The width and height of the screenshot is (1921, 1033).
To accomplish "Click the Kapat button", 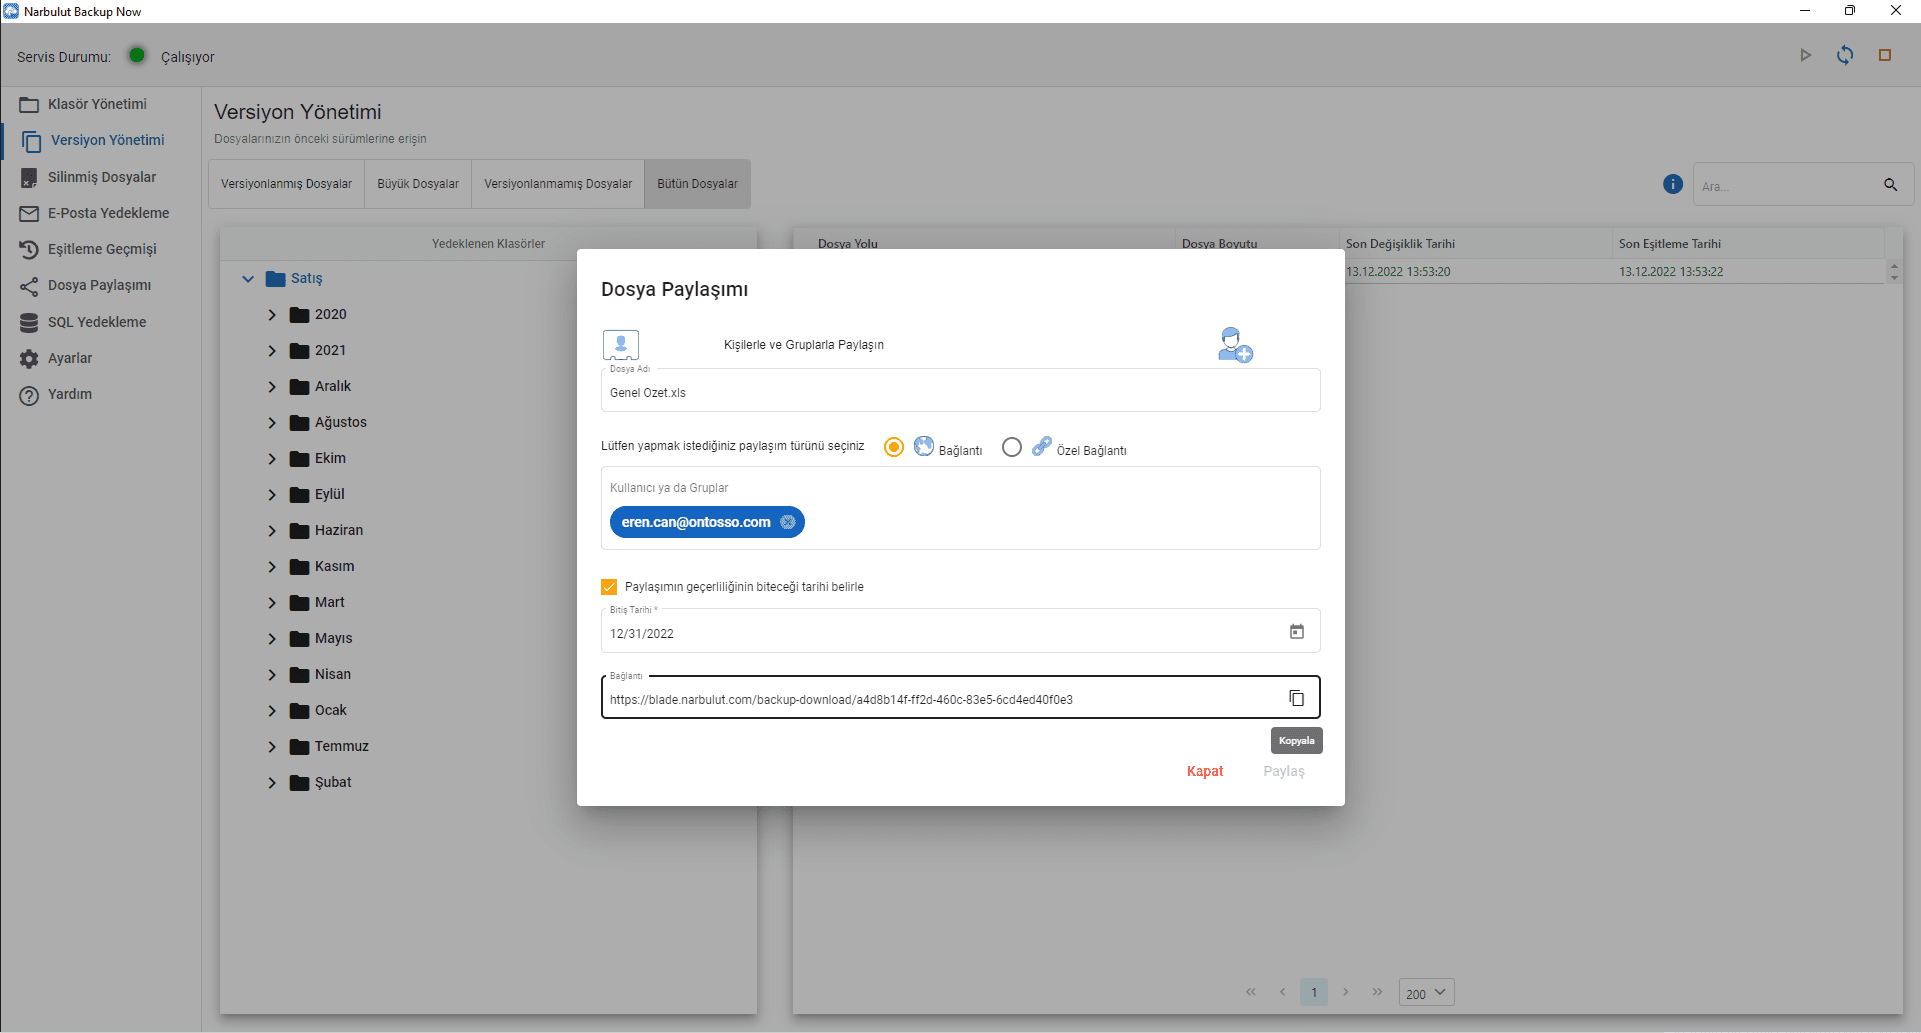I will point(1204,771).
